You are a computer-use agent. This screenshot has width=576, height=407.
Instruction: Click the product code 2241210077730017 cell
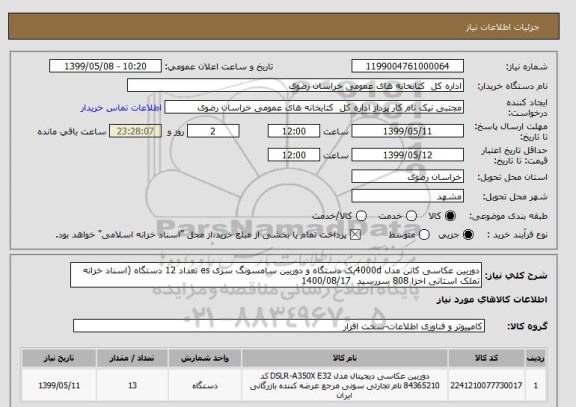coord(486,386)
